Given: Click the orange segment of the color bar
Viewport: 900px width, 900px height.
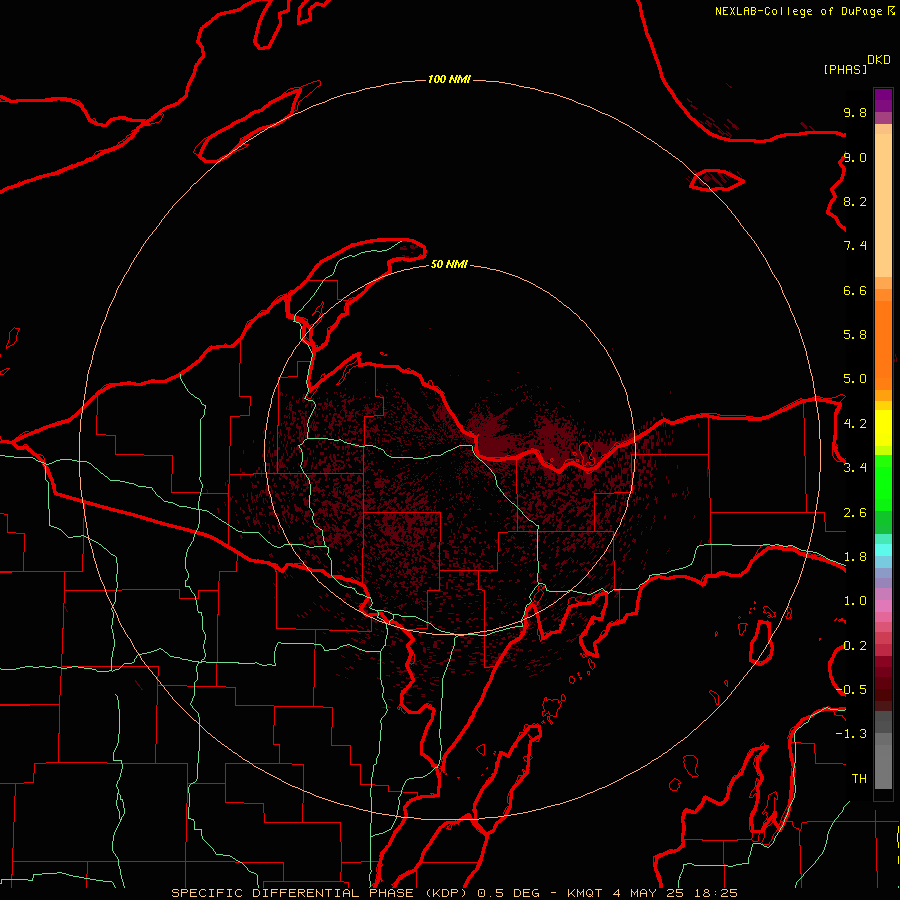Looking at the screenshot, I should 883,346.
